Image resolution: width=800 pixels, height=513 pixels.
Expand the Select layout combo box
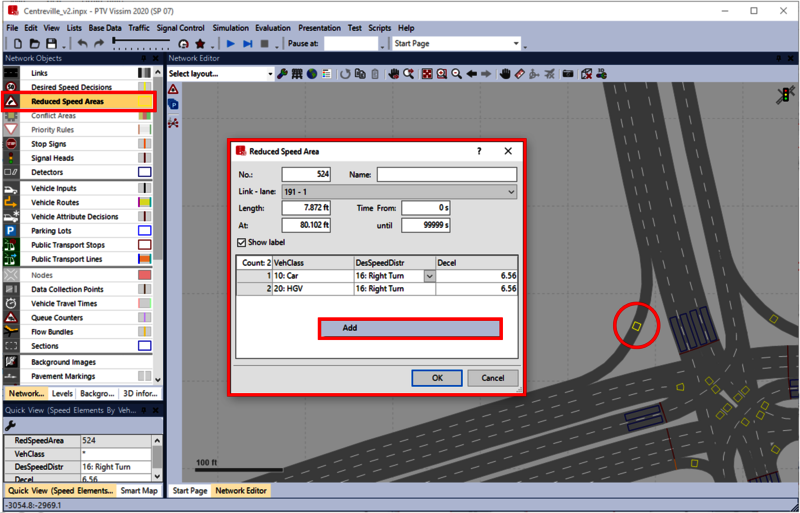[269, 74]
